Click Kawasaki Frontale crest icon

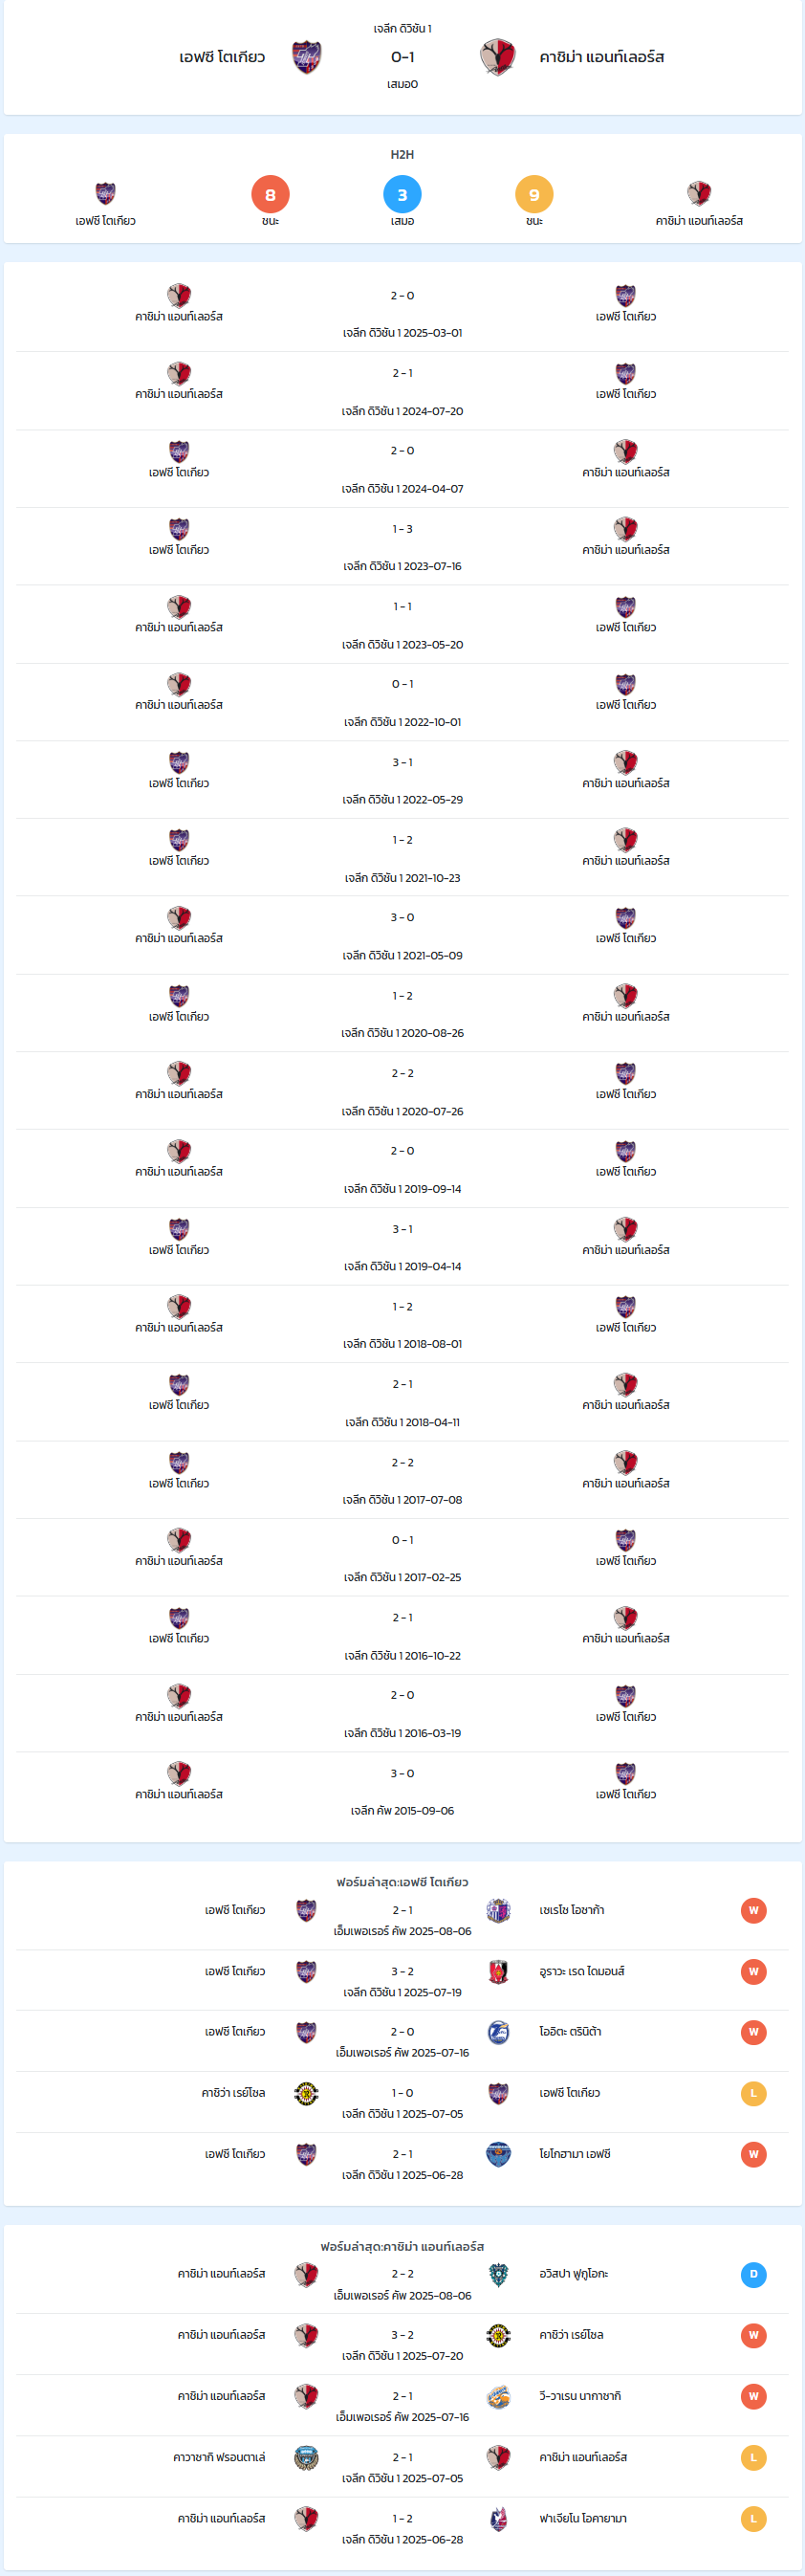[x=306, y=2457]
